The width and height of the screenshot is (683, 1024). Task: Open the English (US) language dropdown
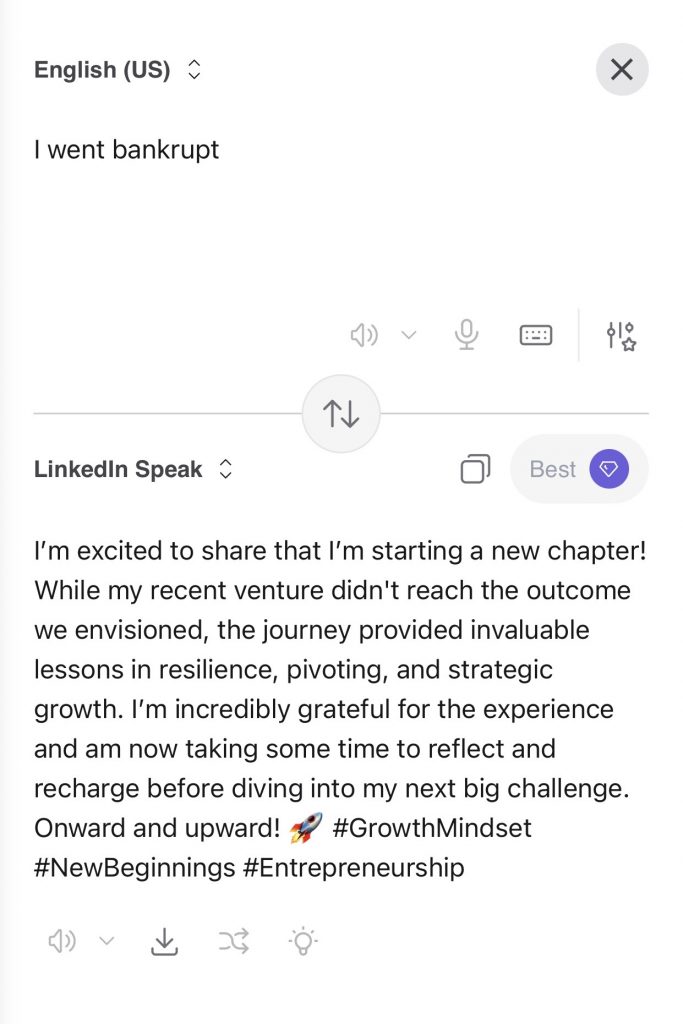[116, 69]
